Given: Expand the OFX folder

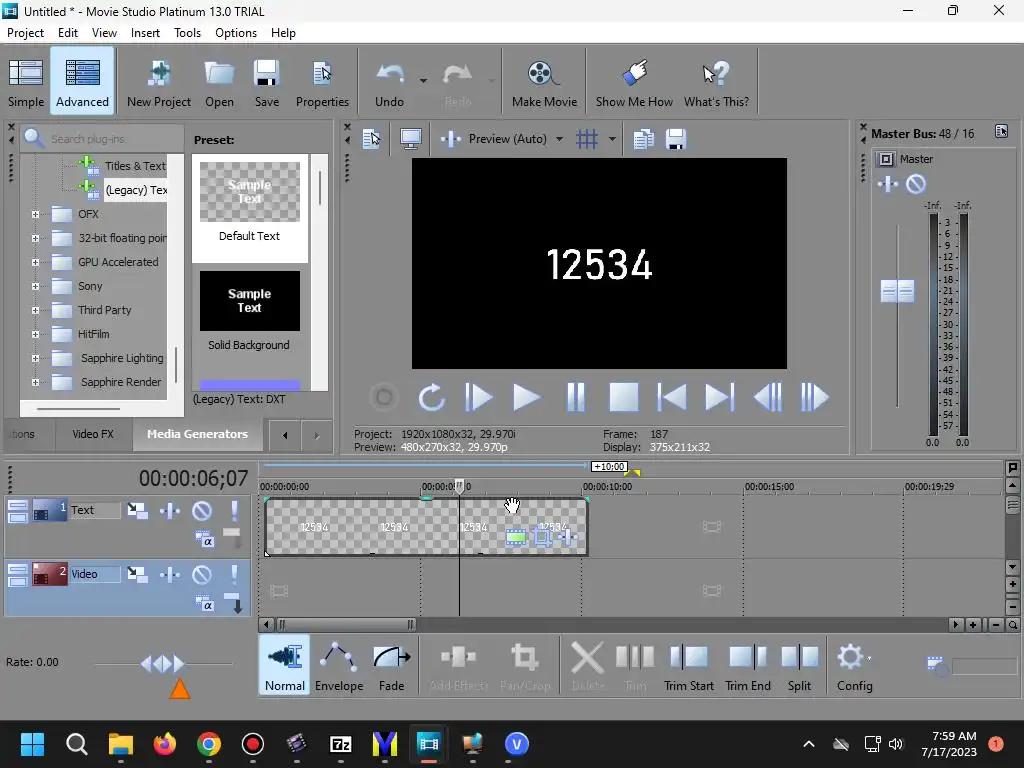Looking at the screenshot, I should coord(35,214).
